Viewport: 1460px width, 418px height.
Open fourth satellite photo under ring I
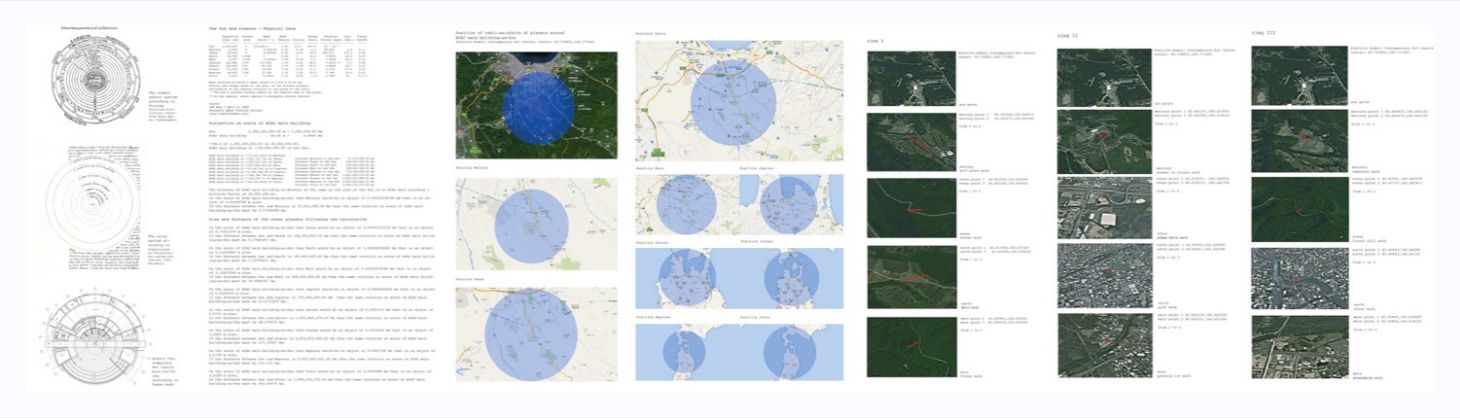coord(910,275)
